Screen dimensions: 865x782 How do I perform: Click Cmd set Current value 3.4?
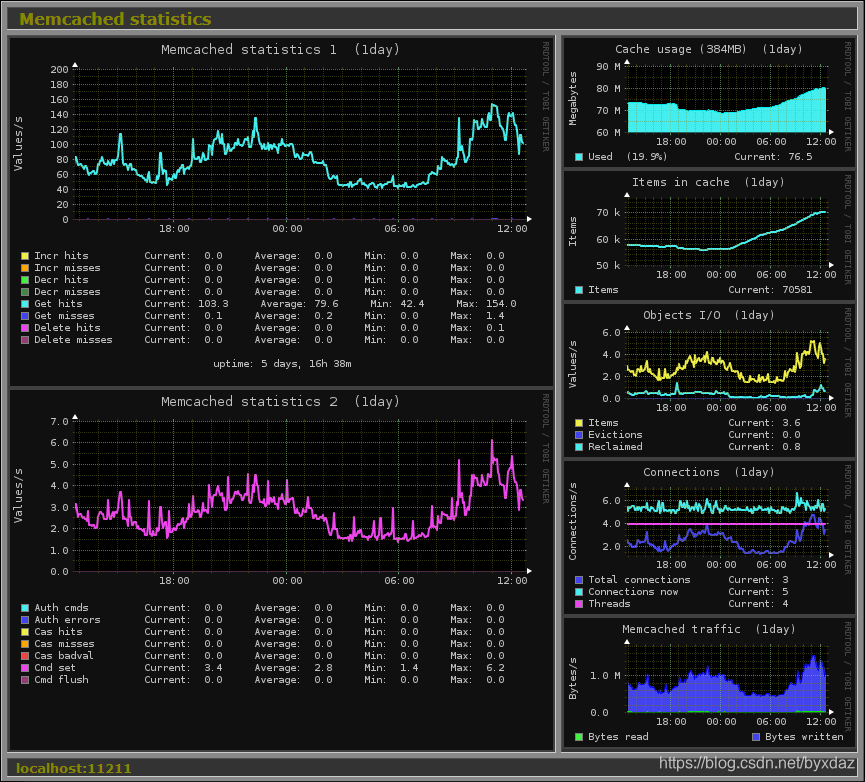pos(213,668)
